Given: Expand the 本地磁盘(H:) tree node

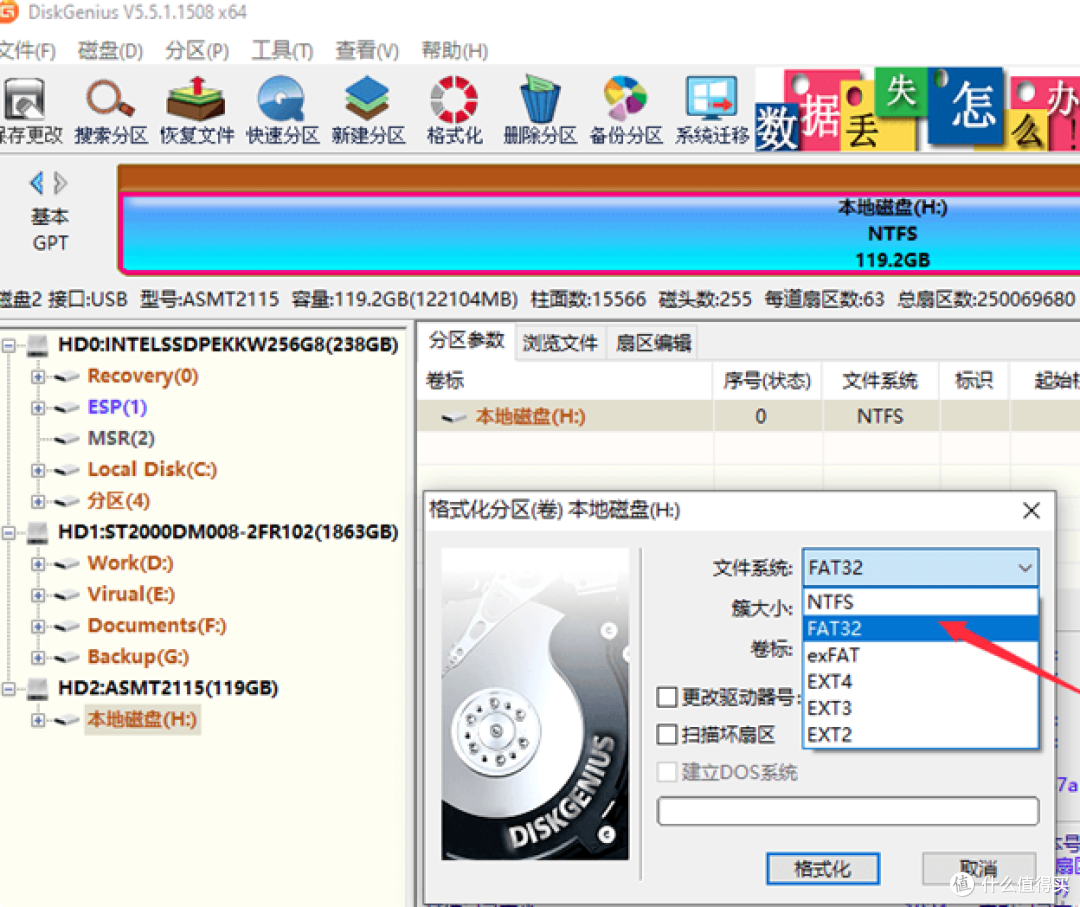Looking at the screenshot, I should point(38,720).
